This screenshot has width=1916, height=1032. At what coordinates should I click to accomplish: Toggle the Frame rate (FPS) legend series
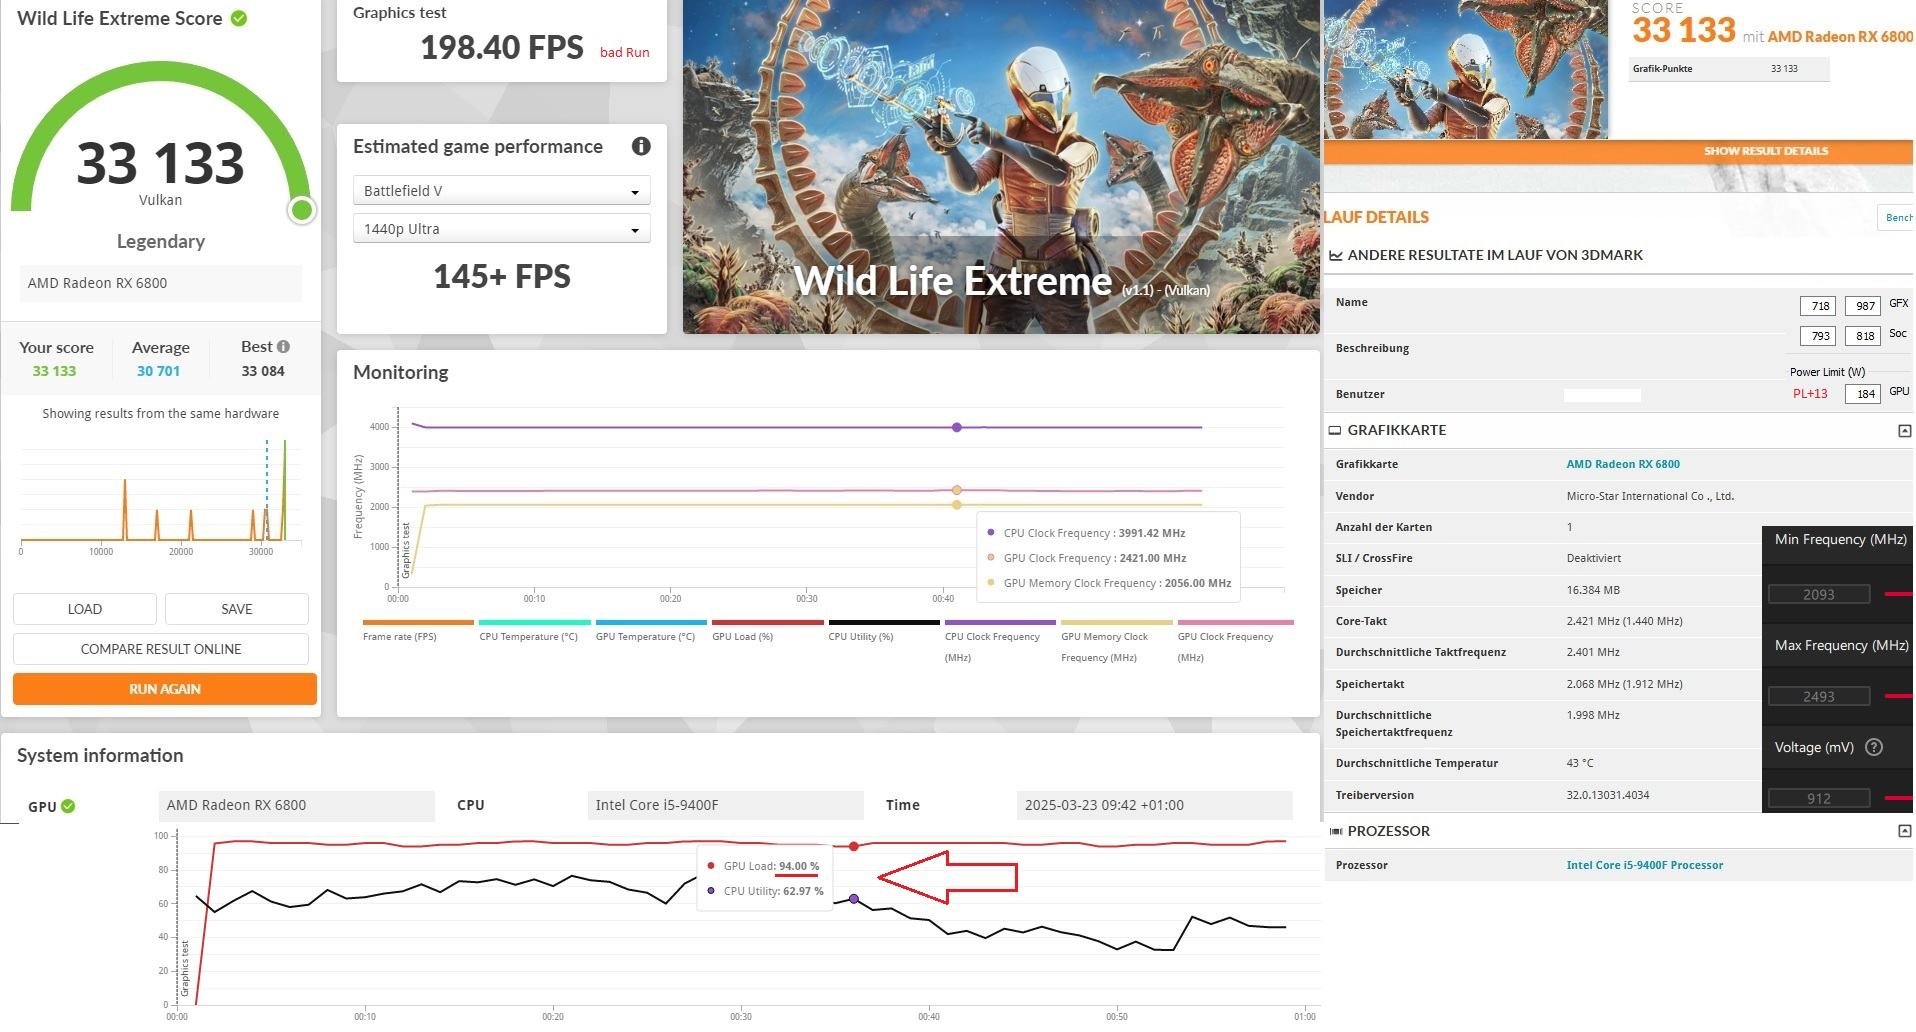418,631
